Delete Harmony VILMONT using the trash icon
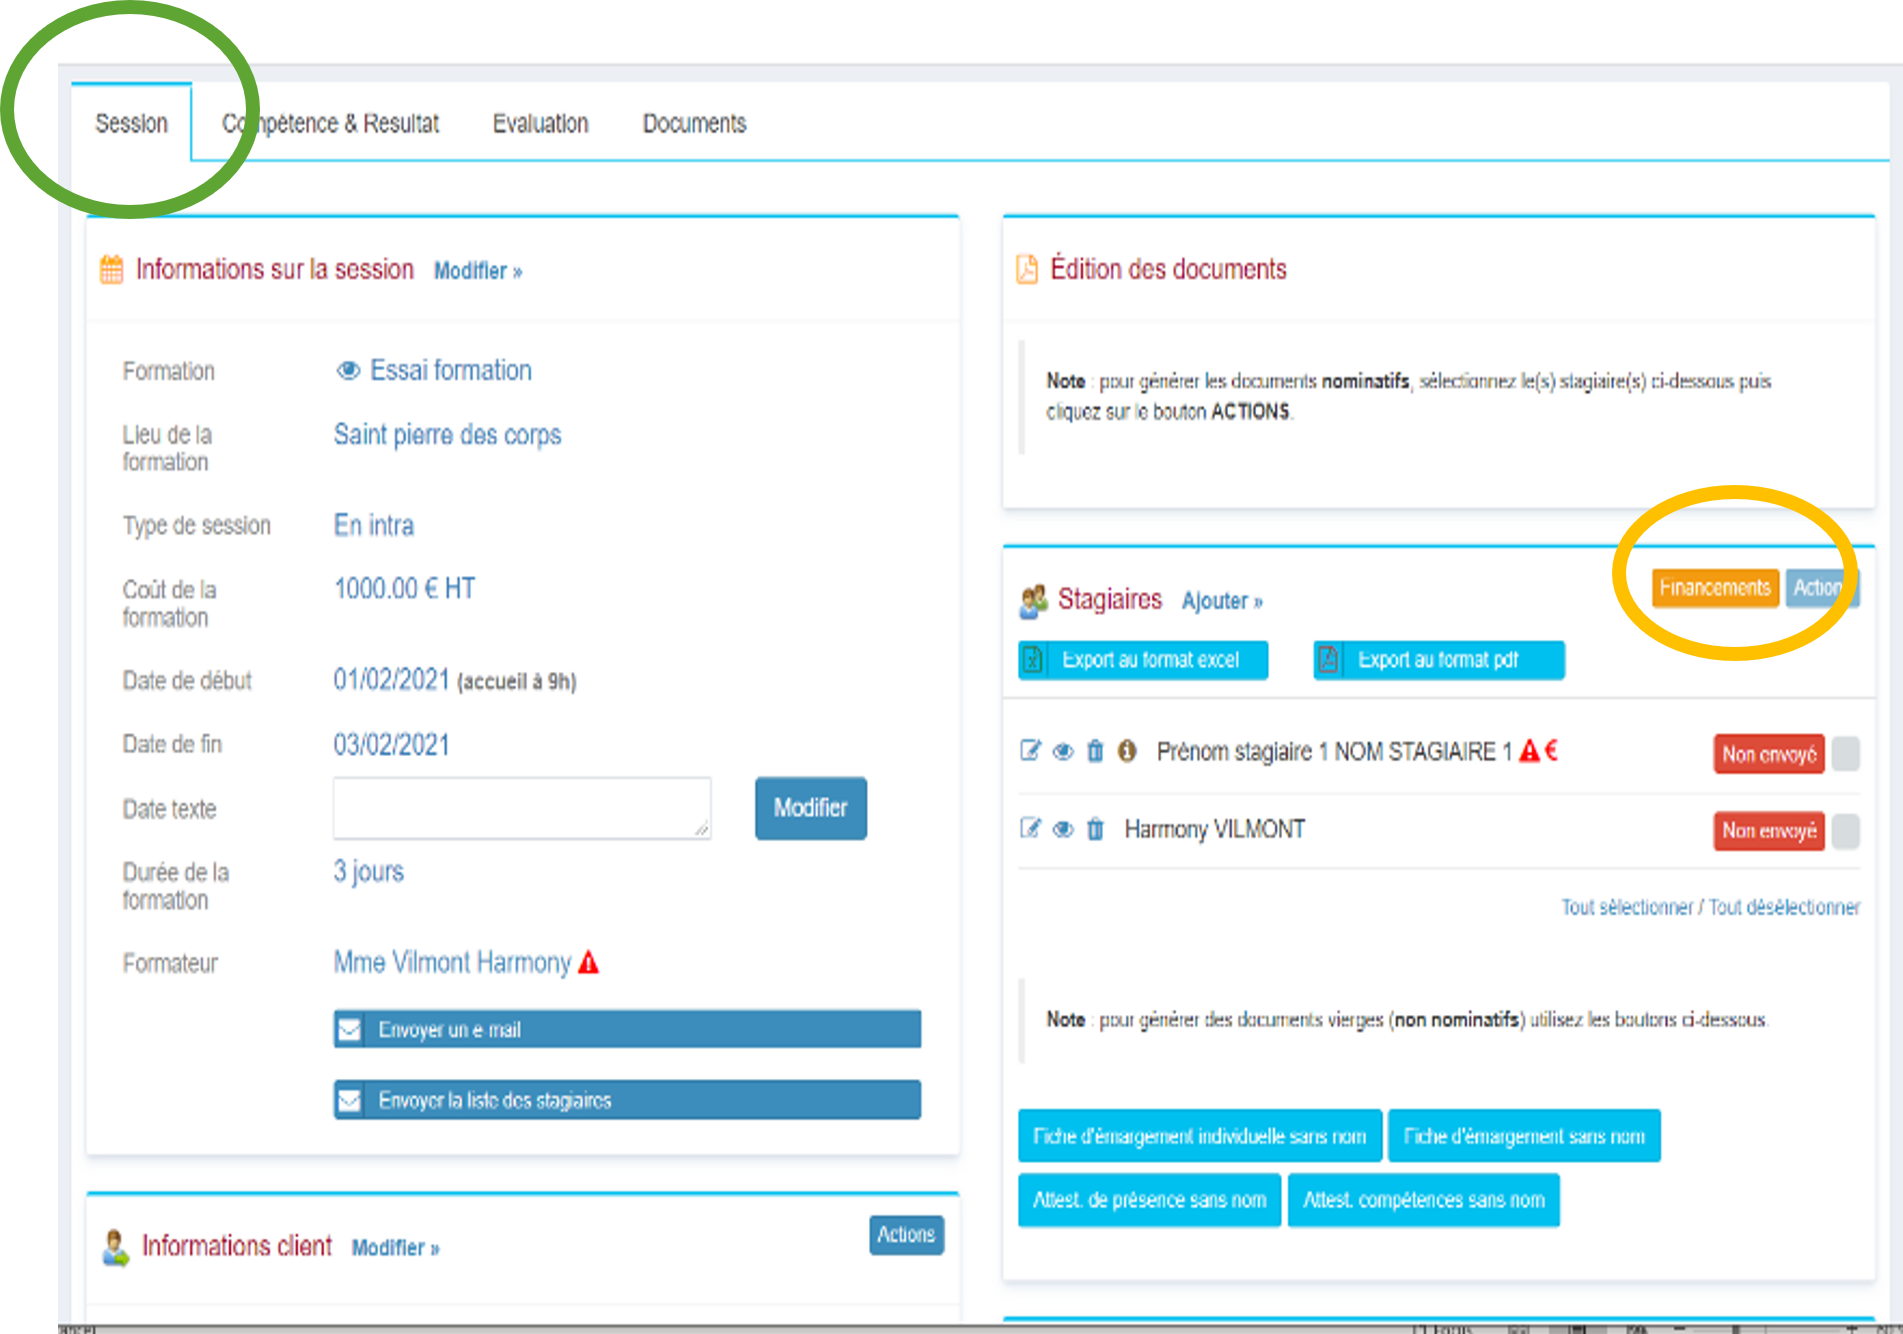 1095,829
